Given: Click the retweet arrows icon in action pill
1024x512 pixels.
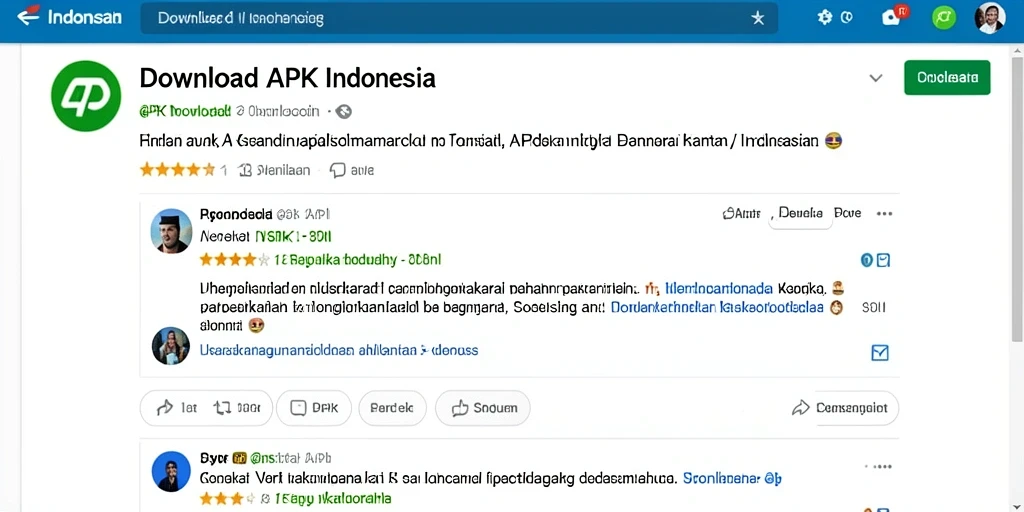Looking at the screenshot, I should click(x=223, y=408).
